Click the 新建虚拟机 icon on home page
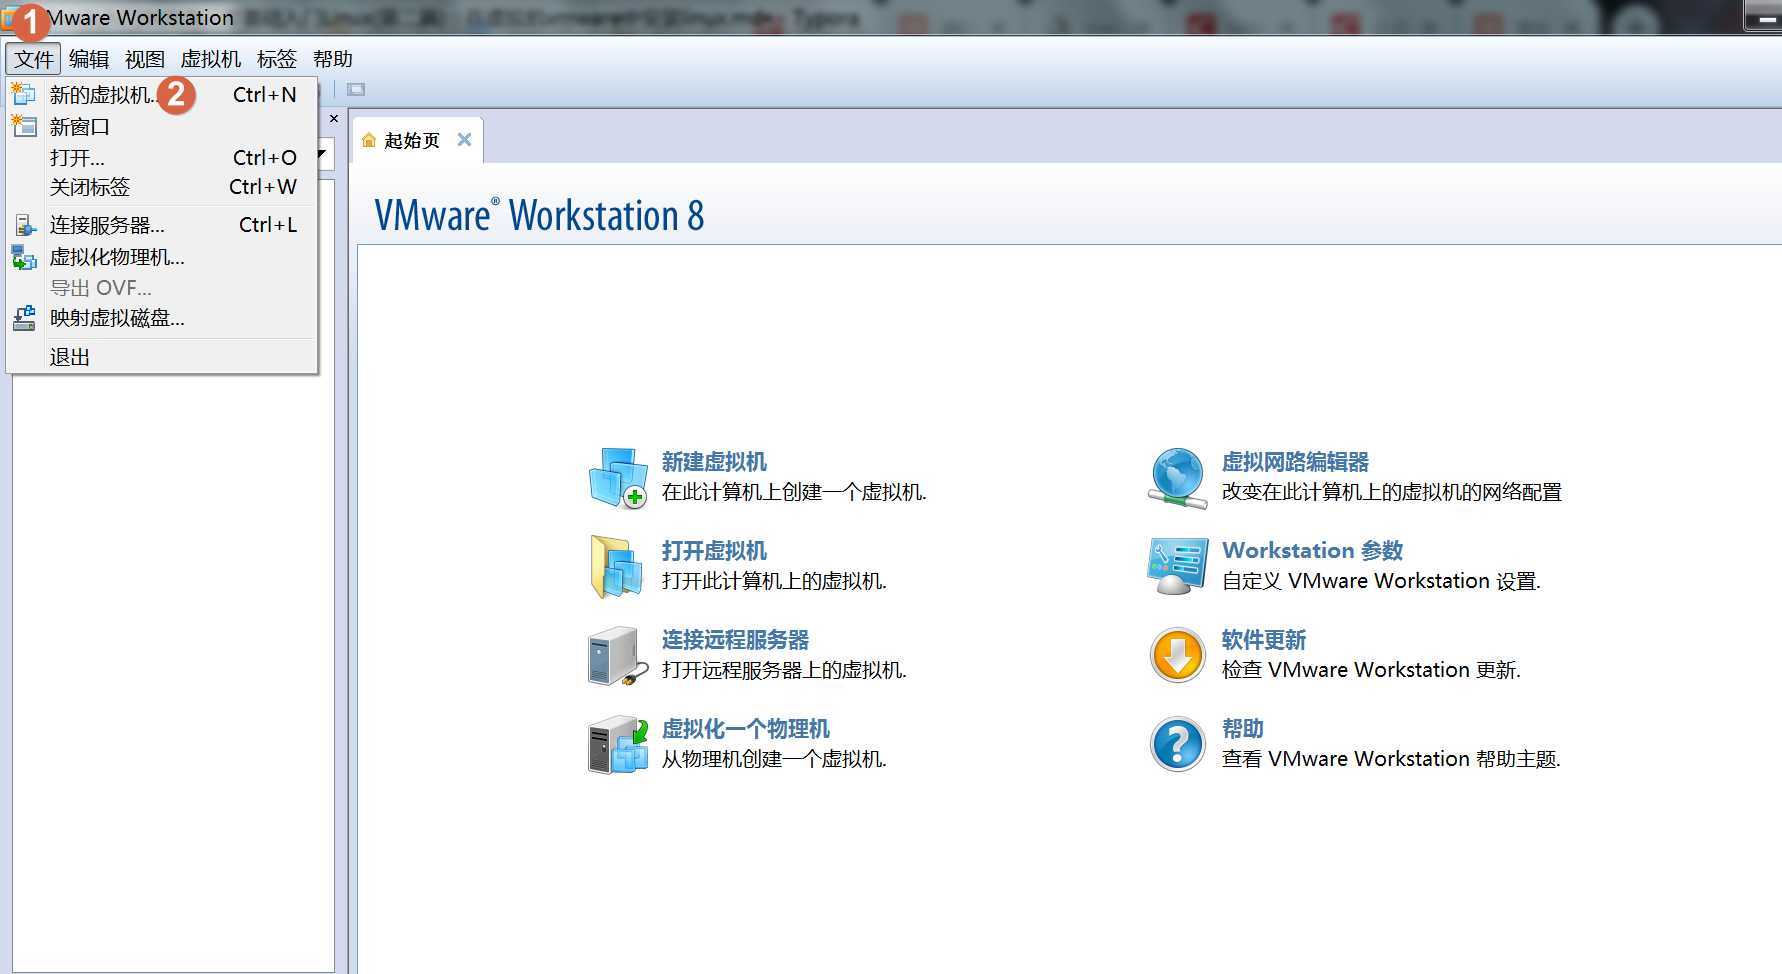 coord(617,478)
